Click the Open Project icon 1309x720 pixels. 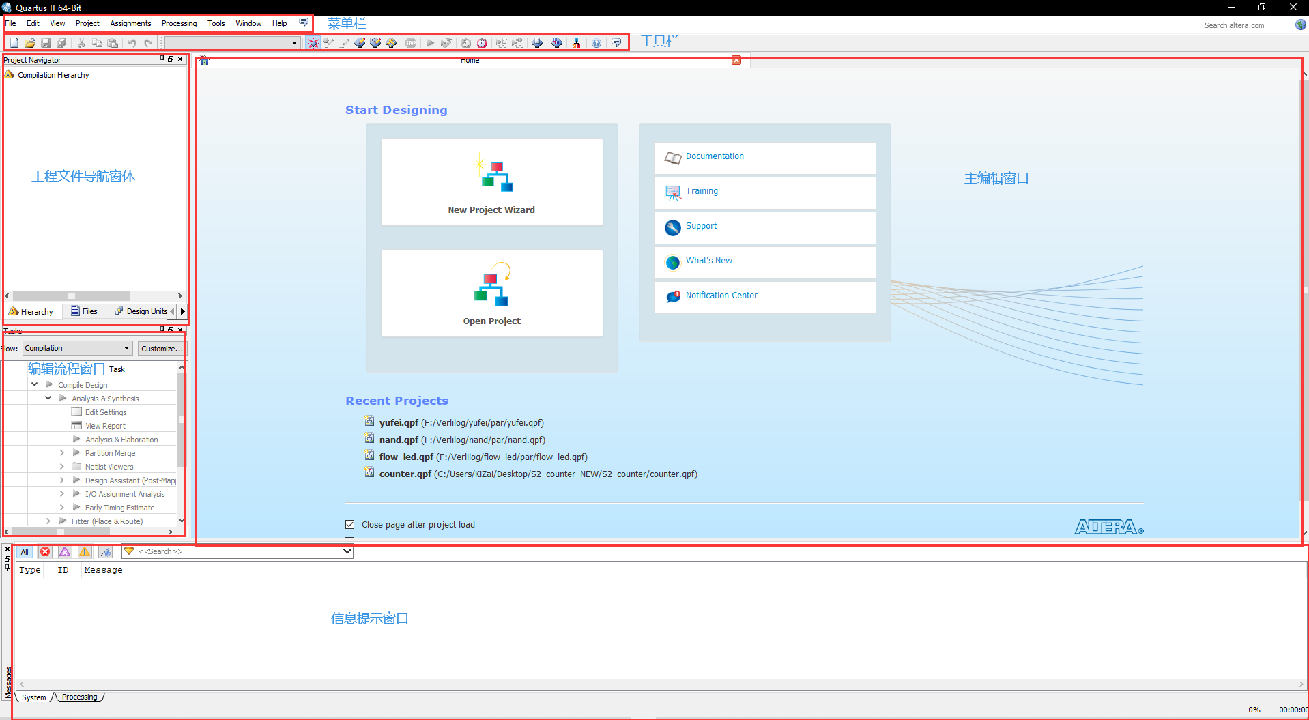pyautogui.click(x=492, y=285)
